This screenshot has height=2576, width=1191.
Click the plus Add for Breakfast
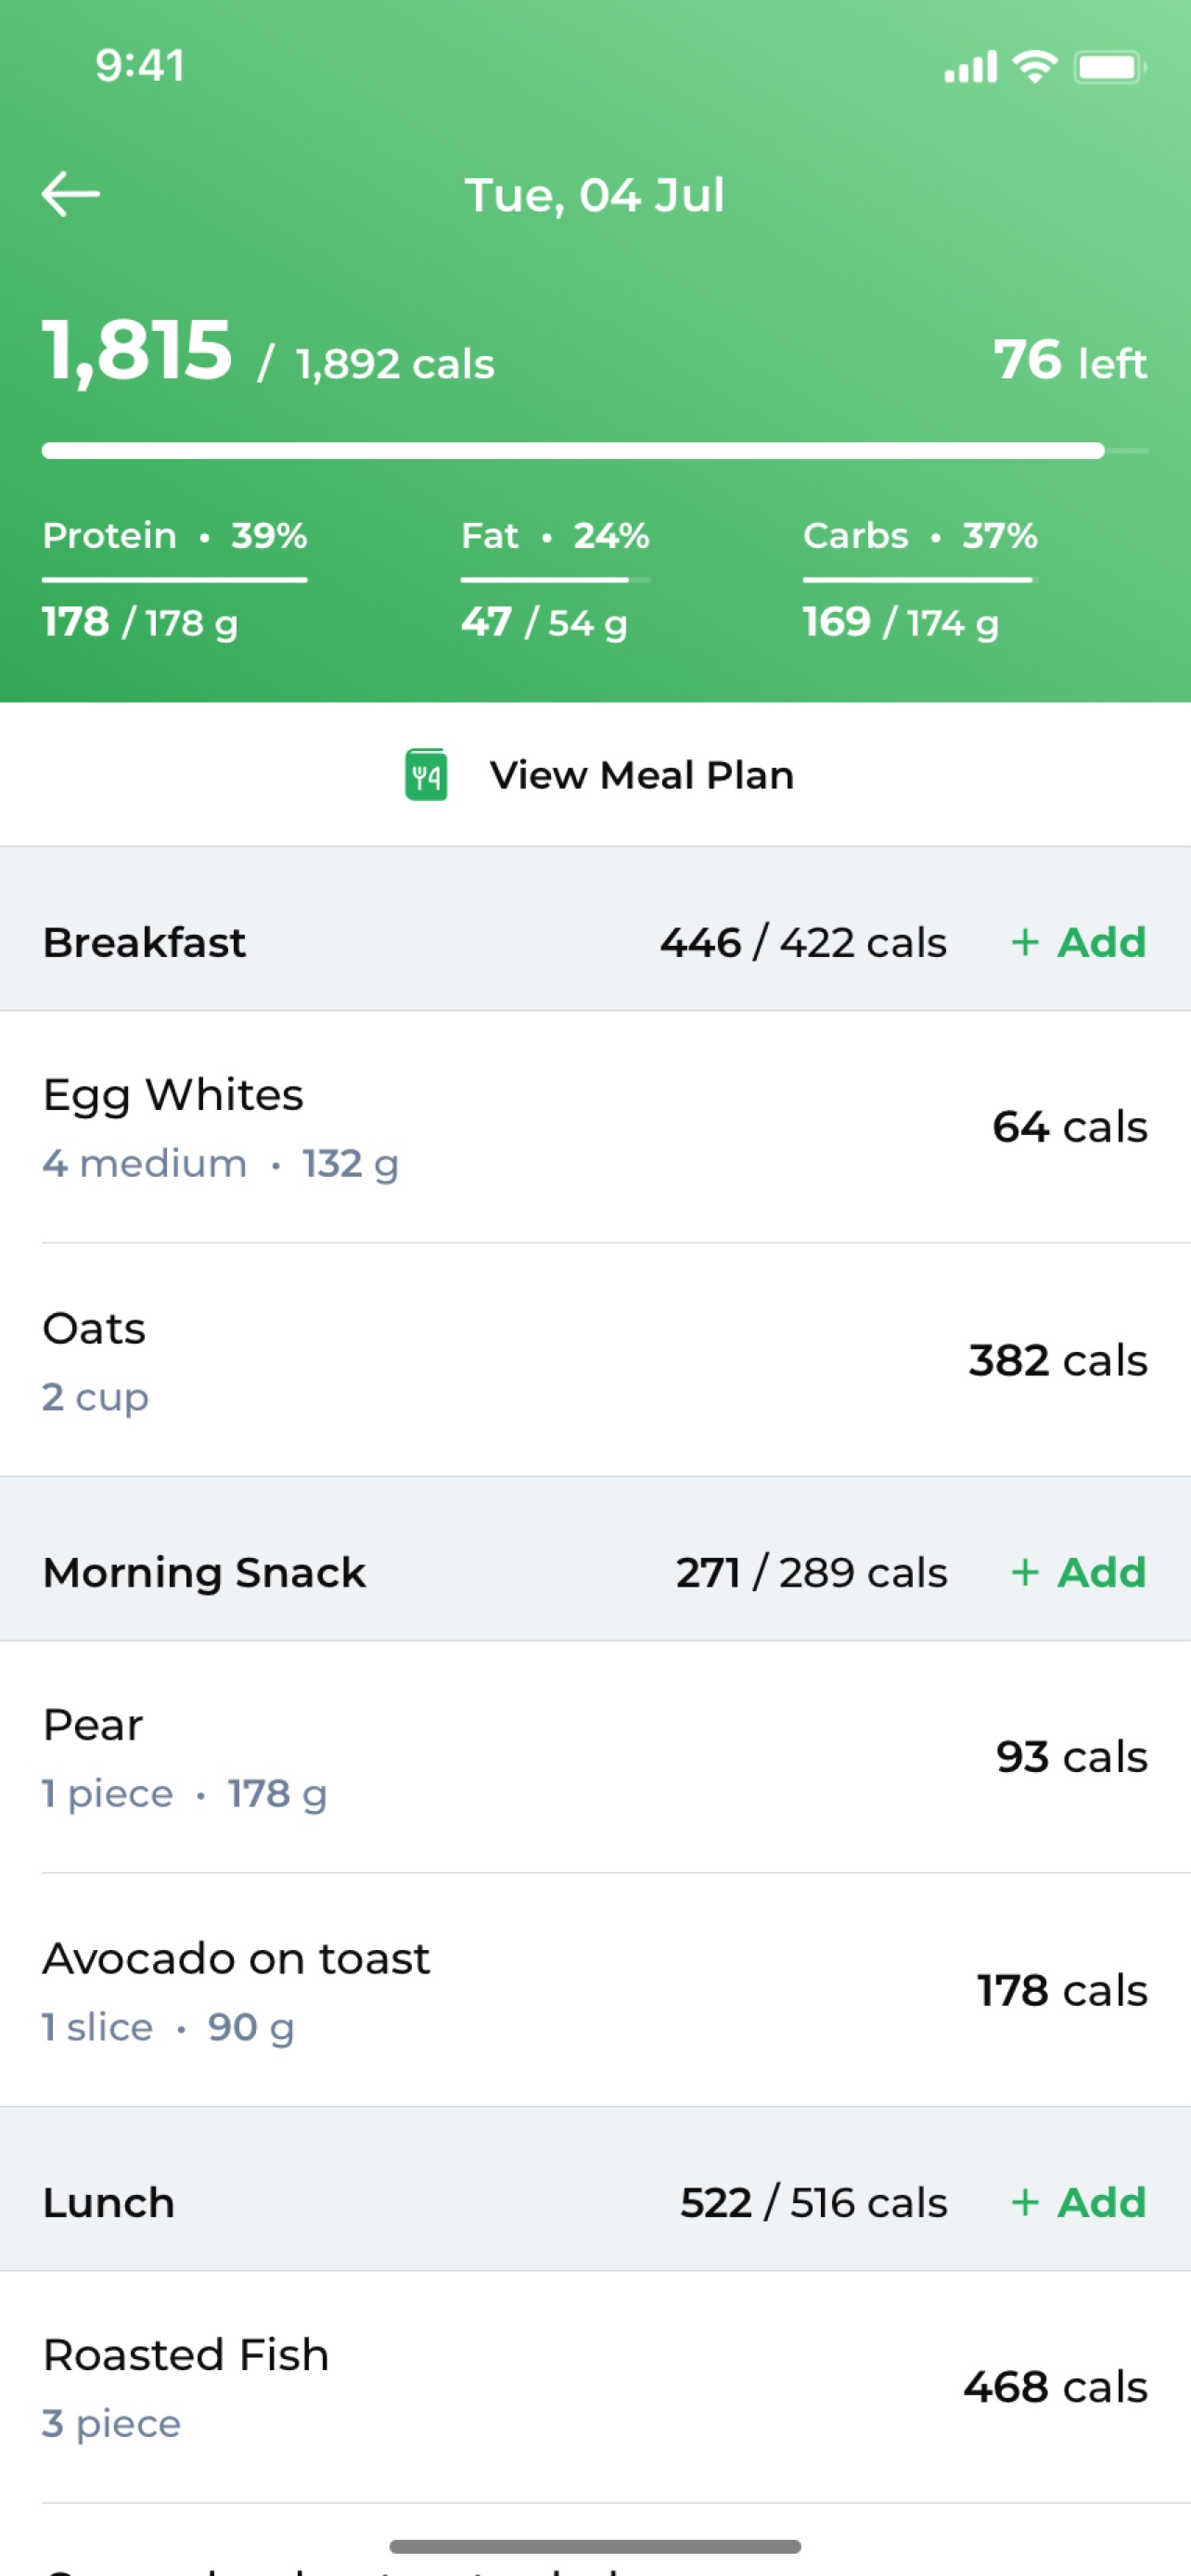[x=1079, y=942]
